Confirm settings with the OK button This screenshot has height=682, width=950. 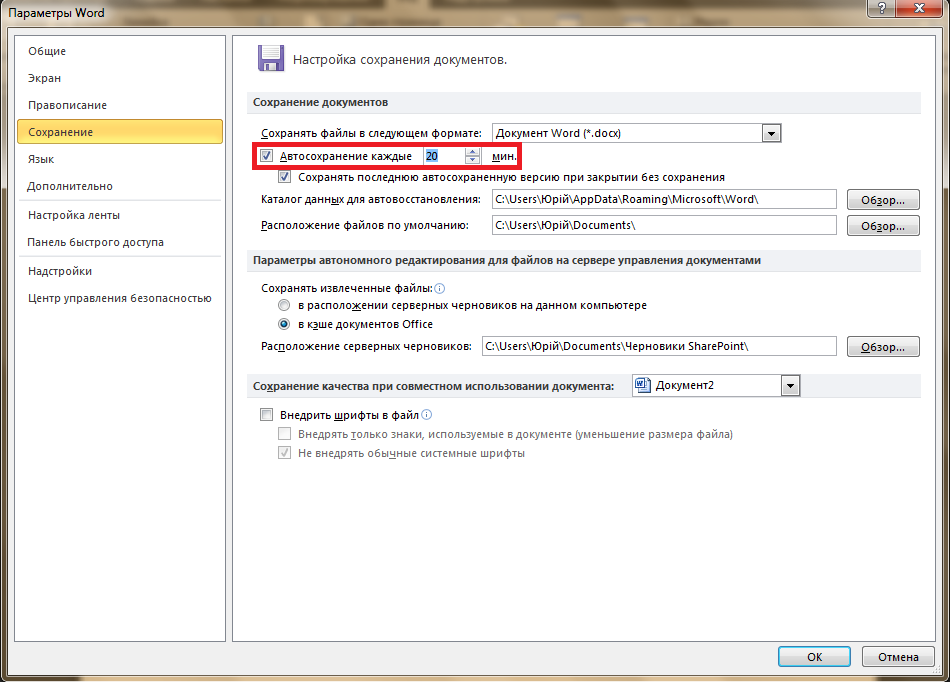[814, 657]
